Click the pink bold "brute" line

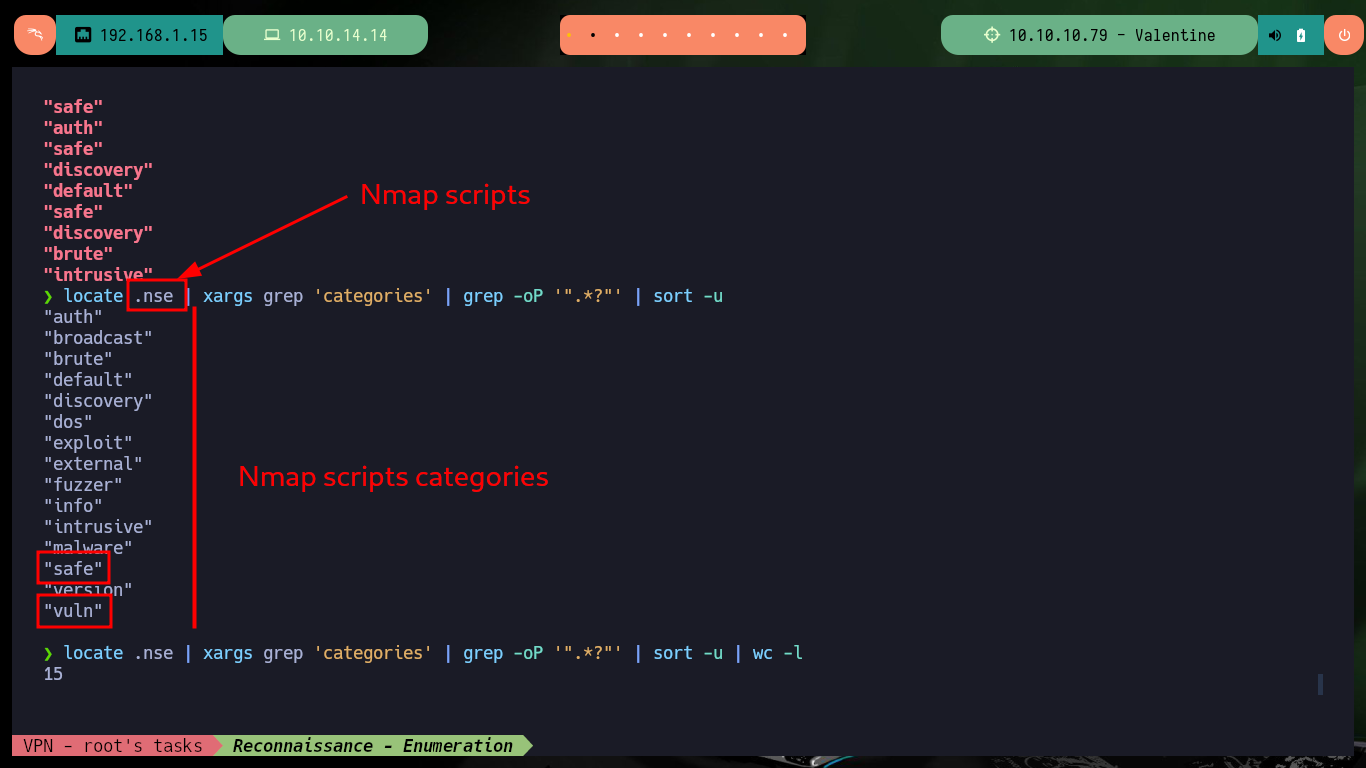coord(78,254)
